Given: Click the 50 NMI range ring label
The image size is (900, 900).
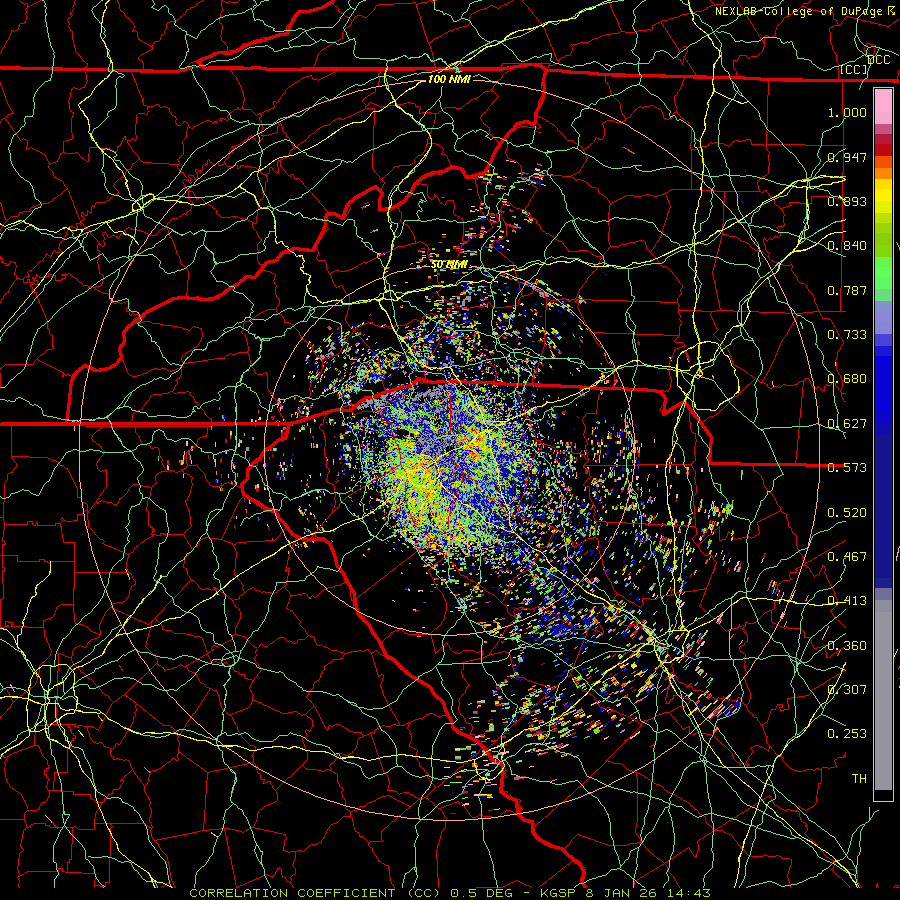Looking at the screenshot, I should [449, 265].
